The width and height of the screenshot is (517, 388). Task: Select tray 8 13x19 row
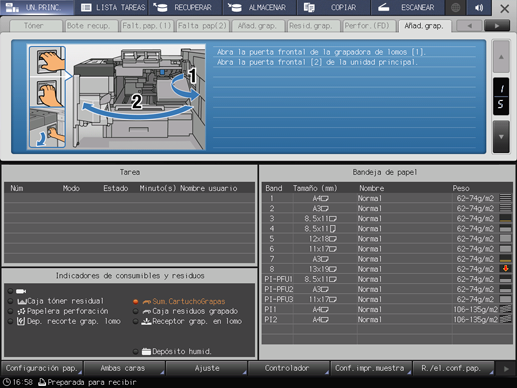(x=387, y=269)
